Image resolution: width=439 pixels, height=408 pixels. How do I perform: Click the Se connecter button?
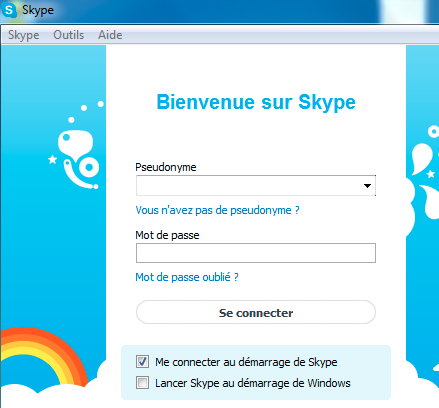[x=256, y=312]
